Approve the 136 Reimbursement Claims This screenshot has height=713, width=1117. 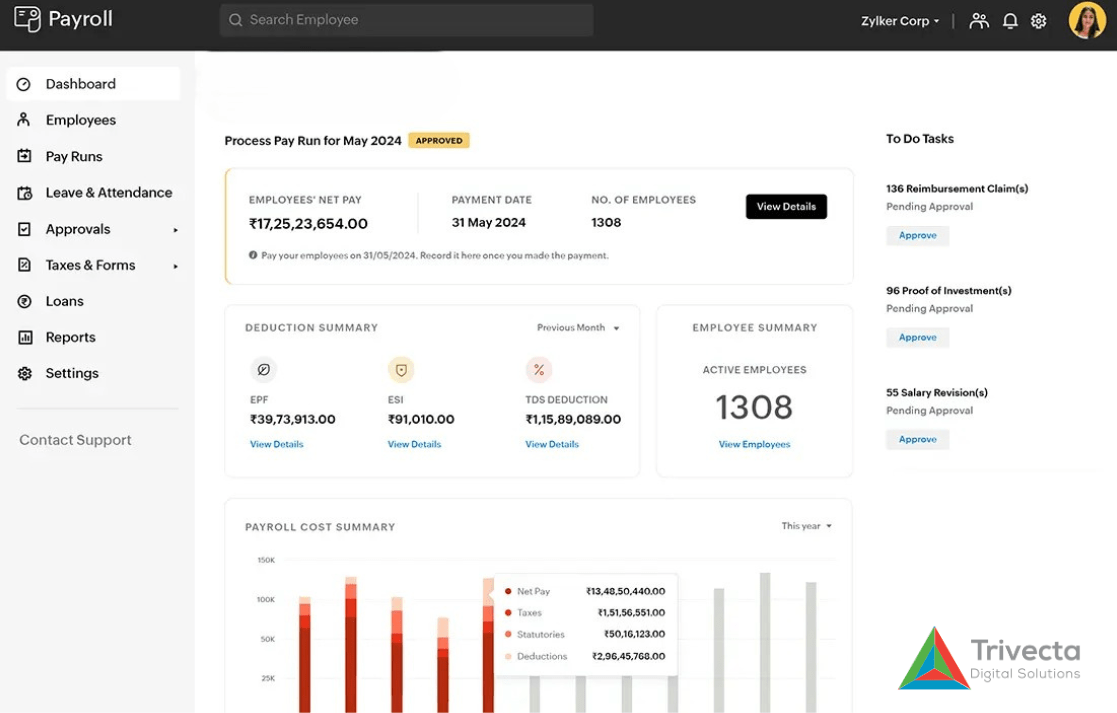click(x=917, y=236)
